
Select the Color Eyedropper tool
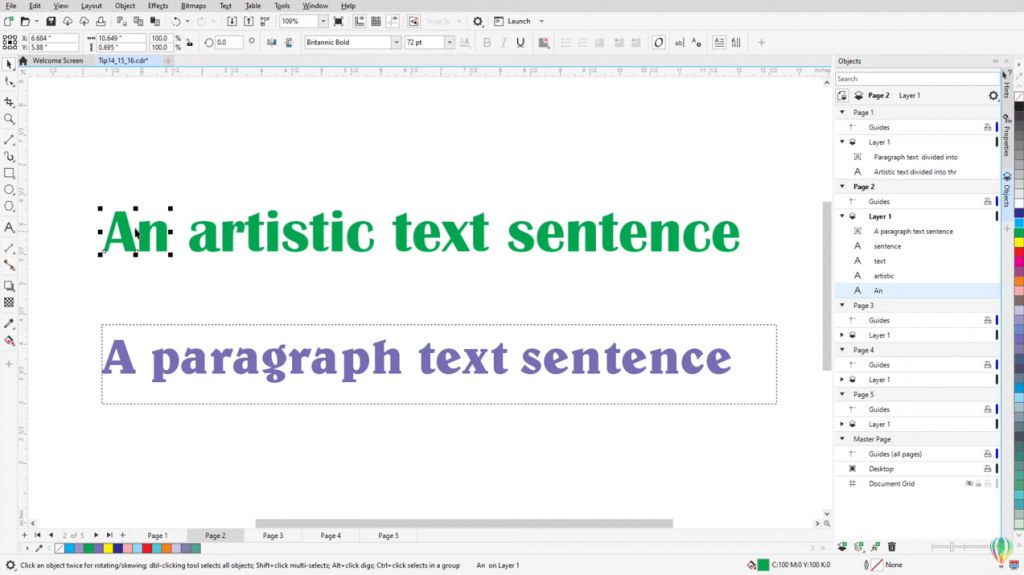point(9,323)
